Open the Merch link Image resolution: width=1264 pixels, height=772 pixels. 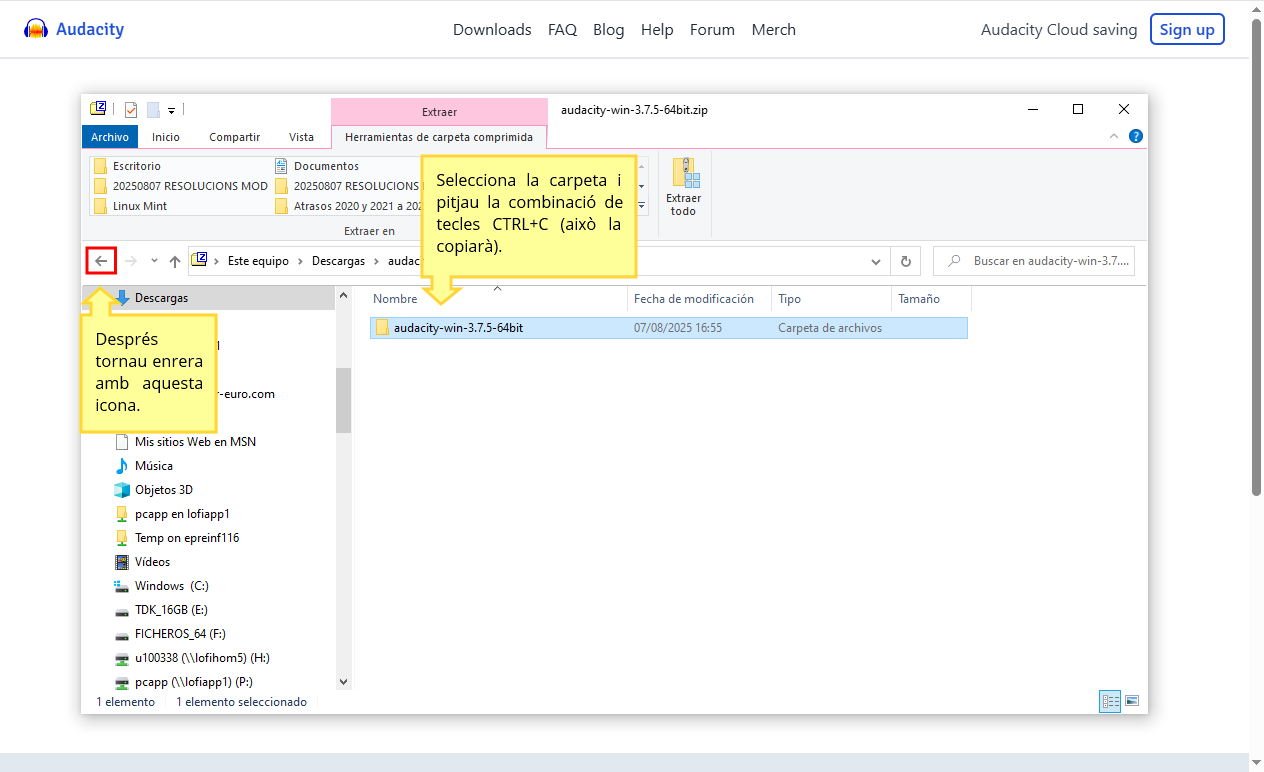773,29
